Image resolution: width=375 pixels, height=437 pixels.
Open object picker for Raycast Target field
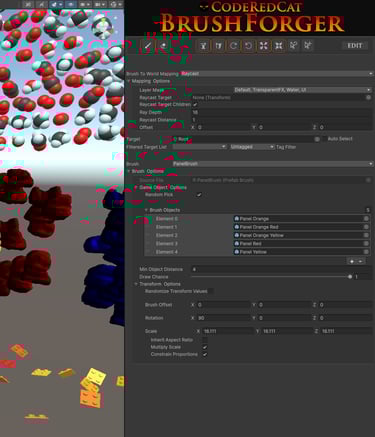click(x=368, y=97)
